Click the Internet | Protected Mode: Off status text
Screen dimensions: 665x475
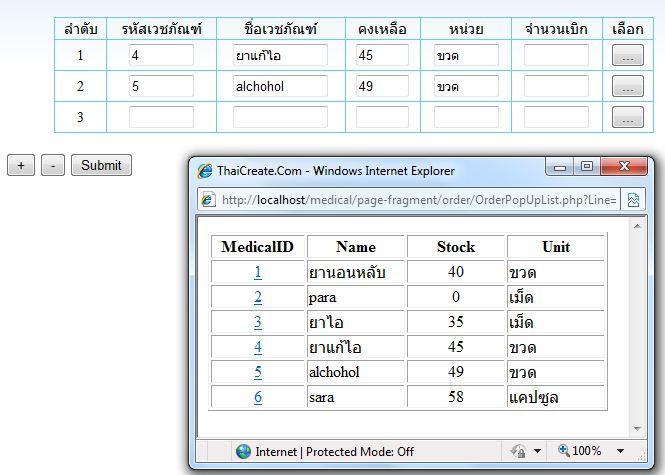point(334,452)
